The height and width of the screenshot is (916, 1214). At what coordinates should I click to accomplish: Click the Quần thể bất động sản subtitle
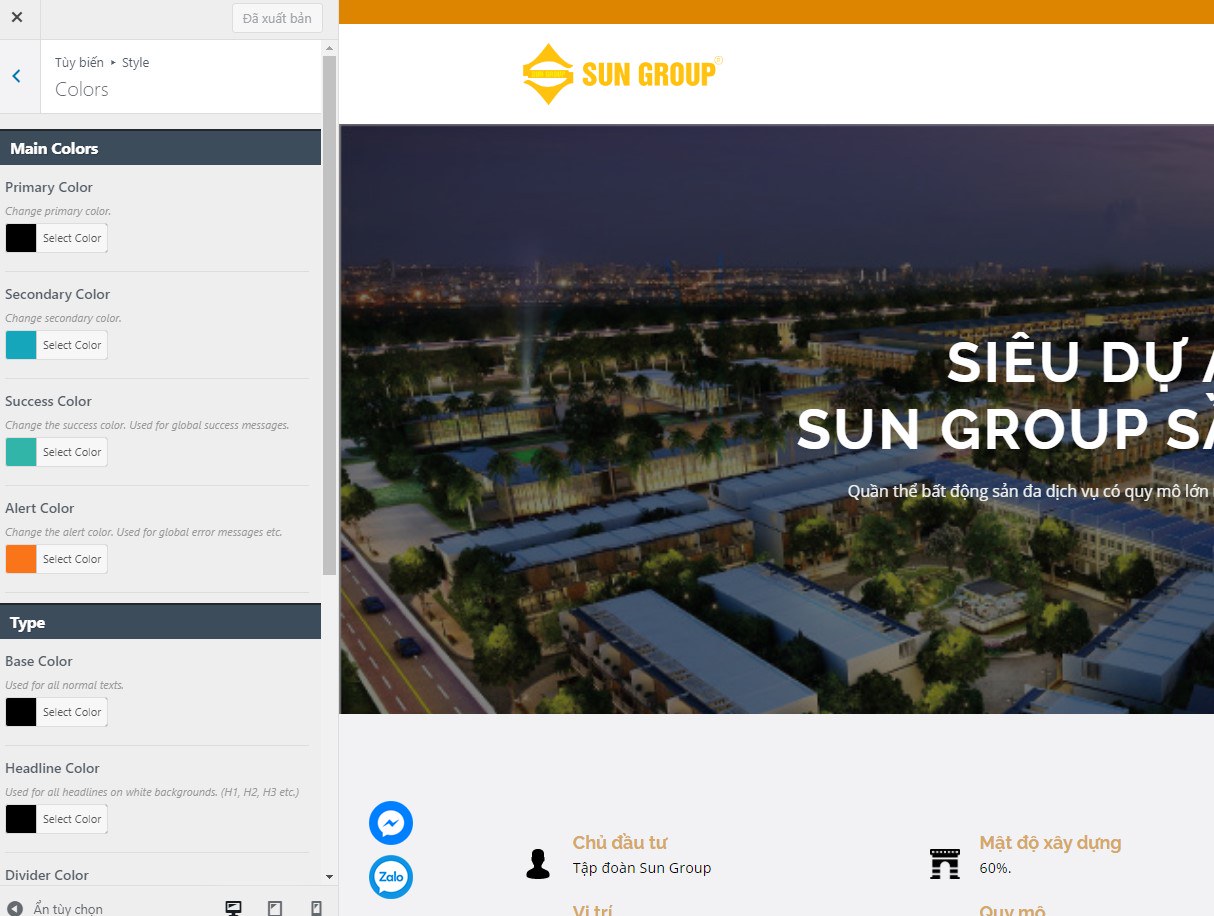(1029, 491)
